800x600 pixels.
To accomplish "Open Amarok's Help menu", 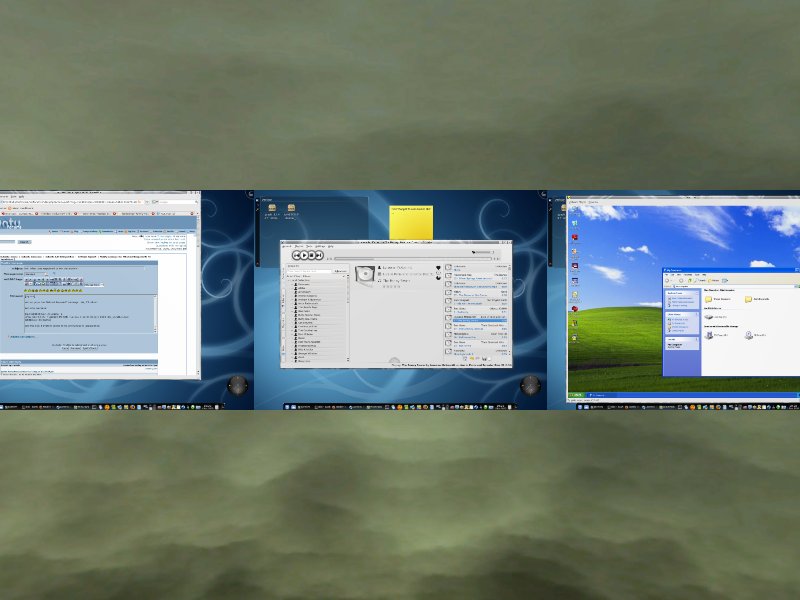I will click(331, 246).
